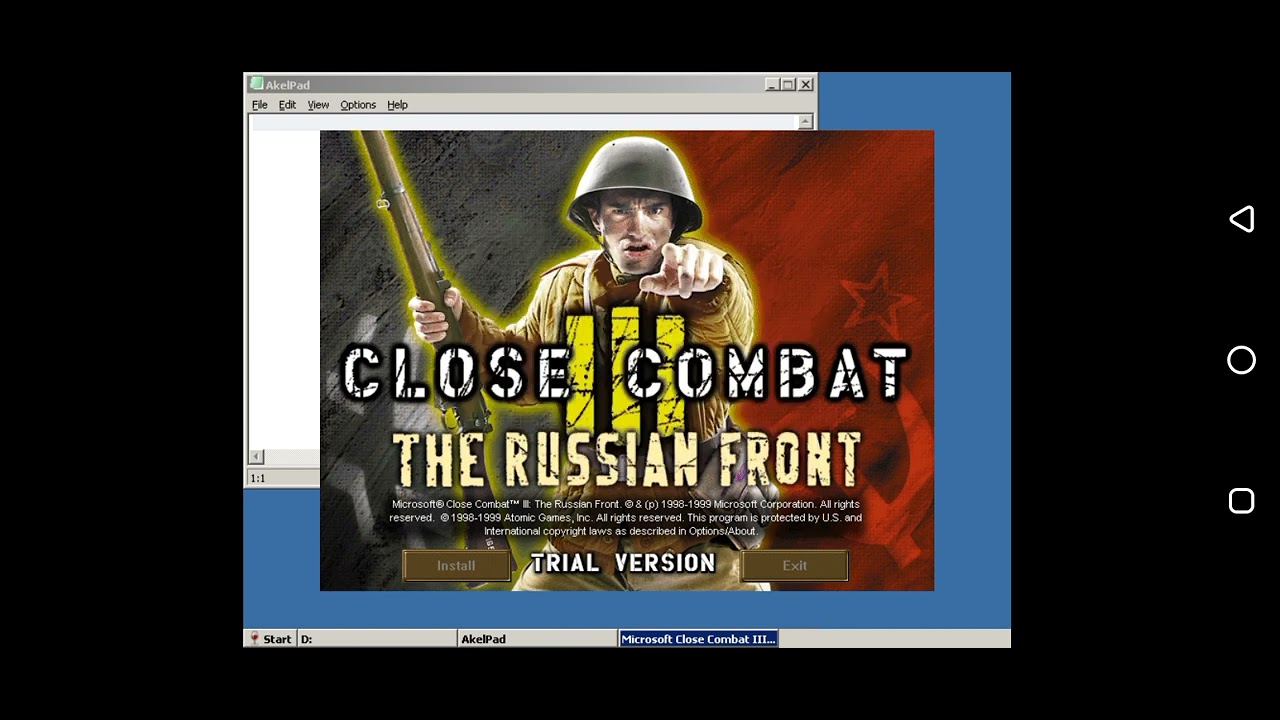Close the AkelPad window
The height and width of the screenshot is (720, 1280).
(x=806, y=85)
